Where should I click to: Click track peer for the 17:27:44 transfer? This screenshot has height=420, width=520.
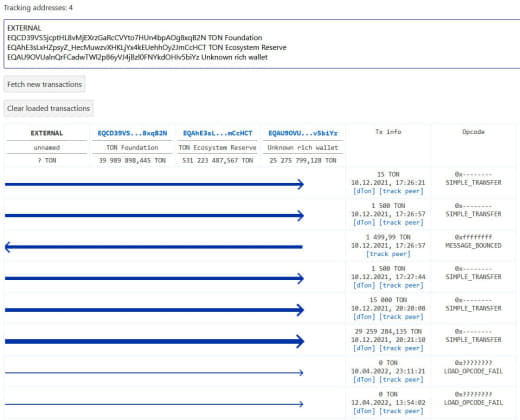pyautogui.click(x=401, y=285)
